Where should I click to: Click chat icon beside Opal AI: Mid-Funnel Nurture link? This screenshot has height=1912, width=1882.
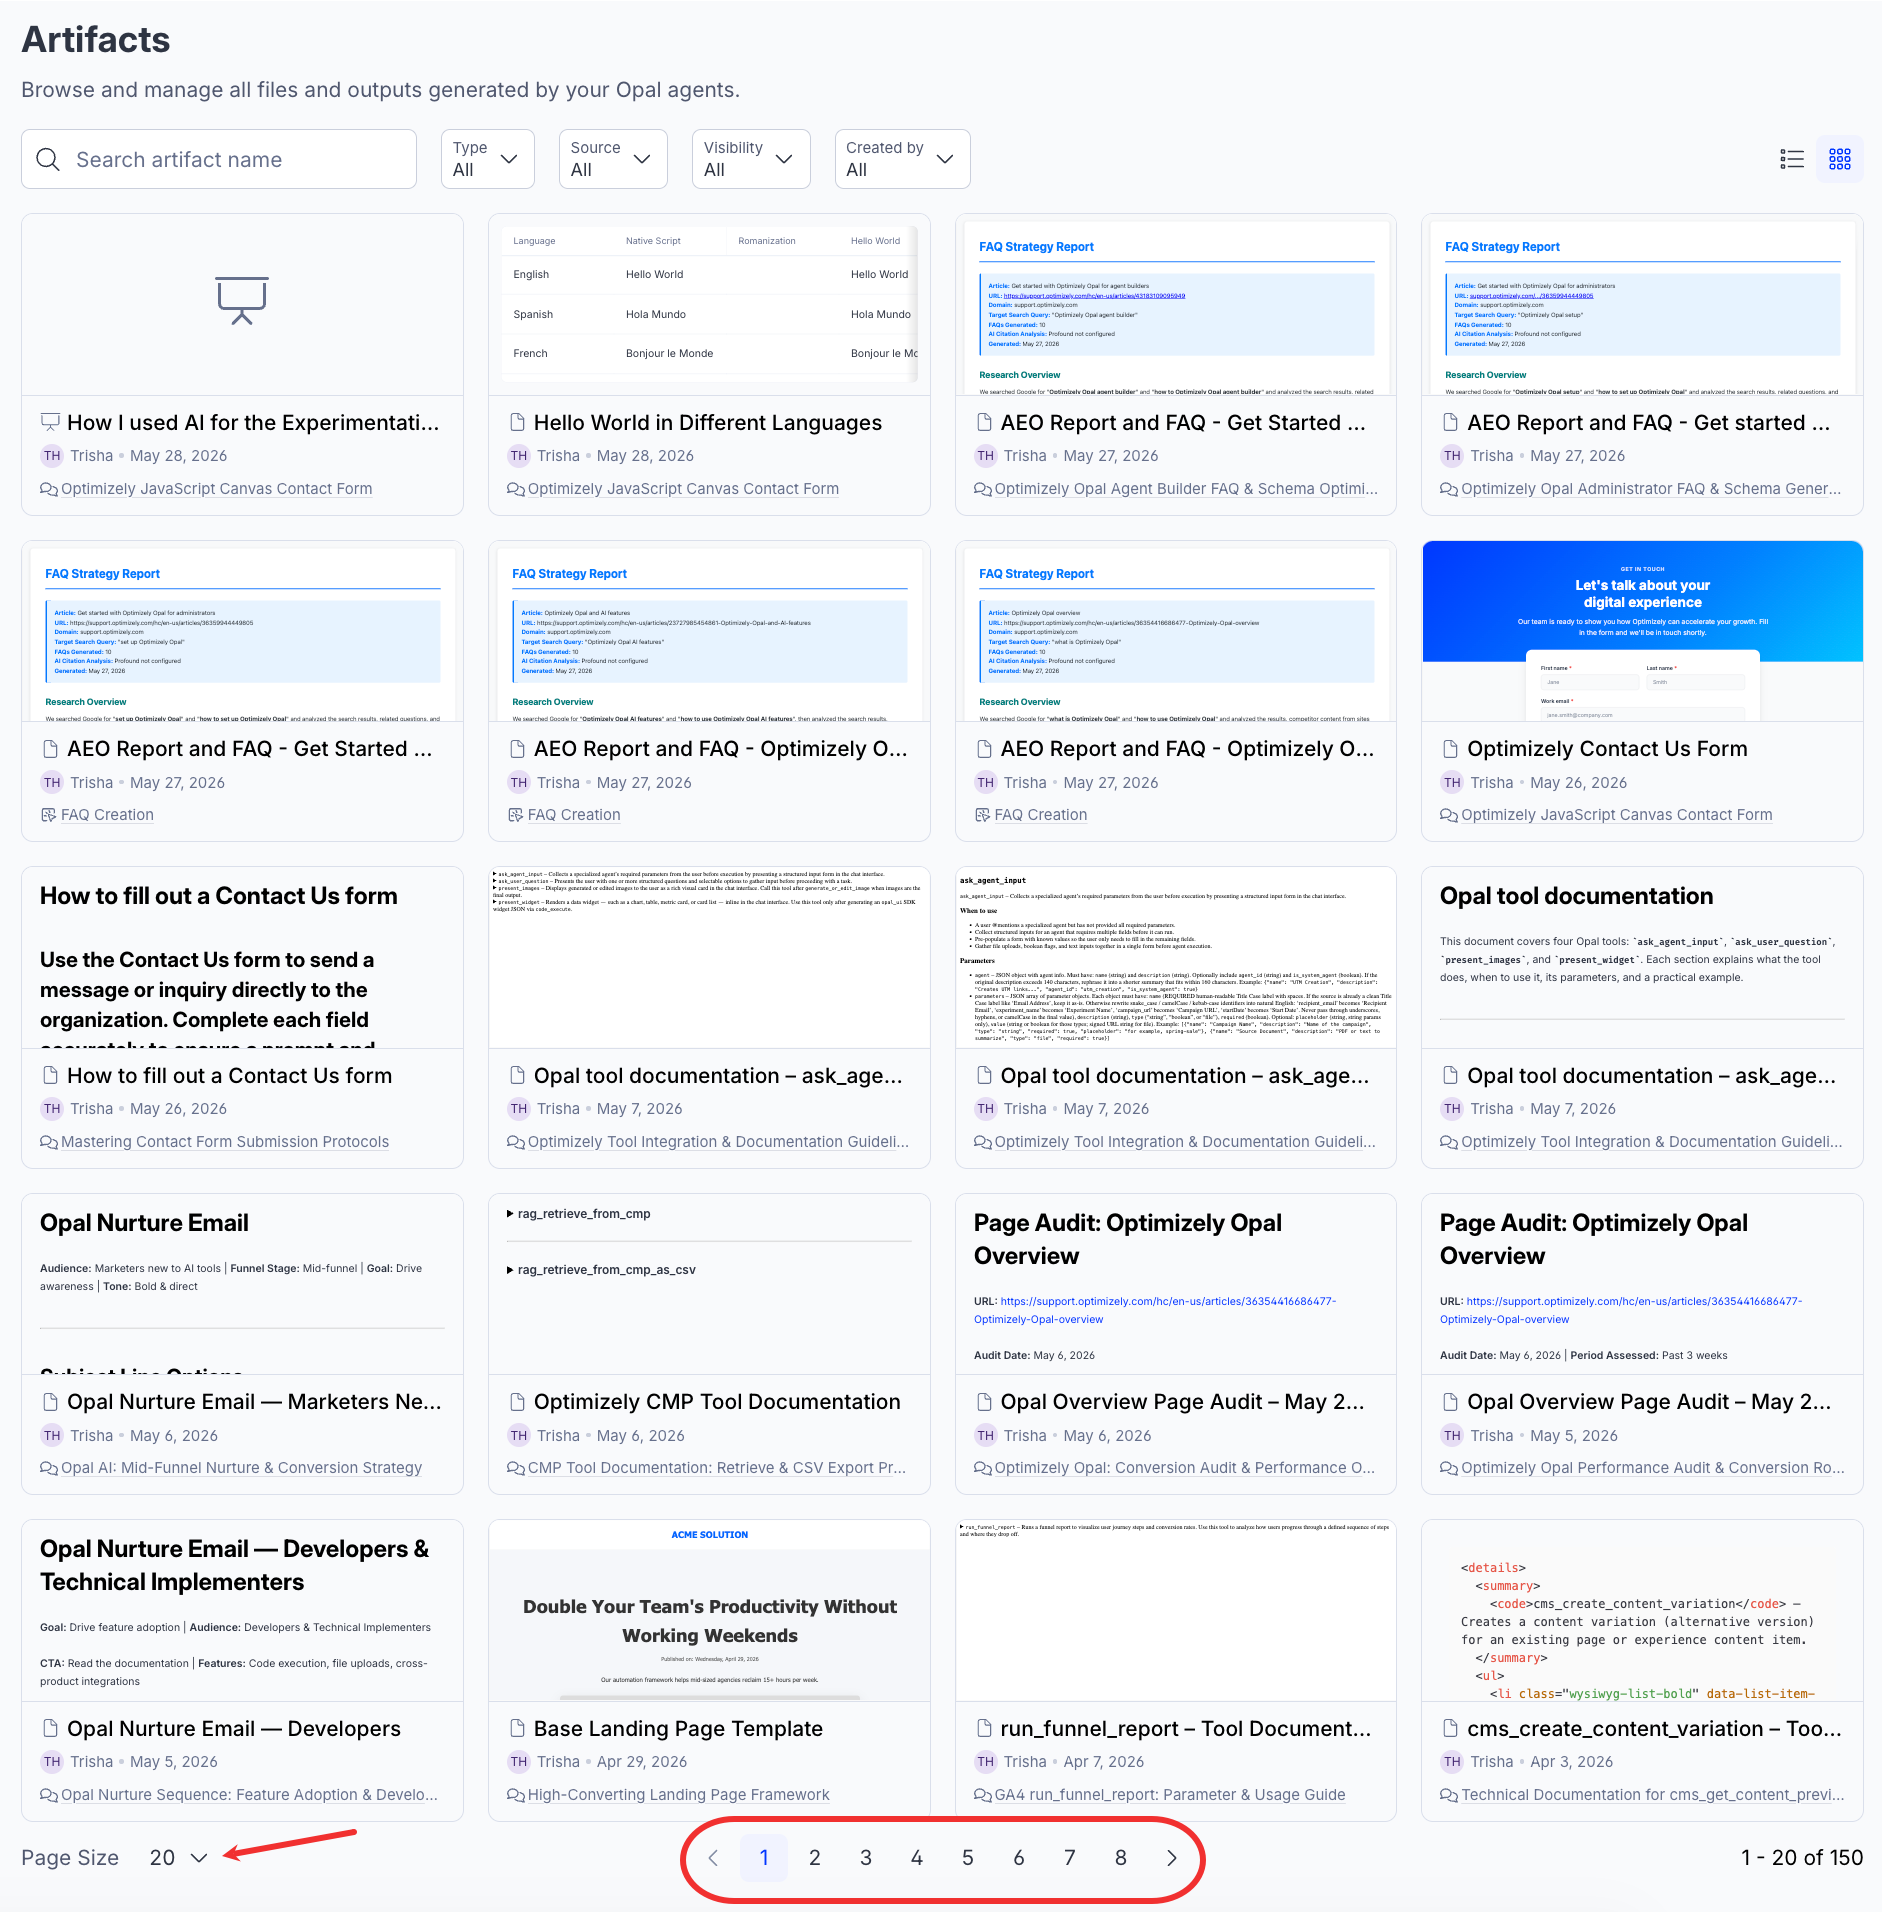49,1468
